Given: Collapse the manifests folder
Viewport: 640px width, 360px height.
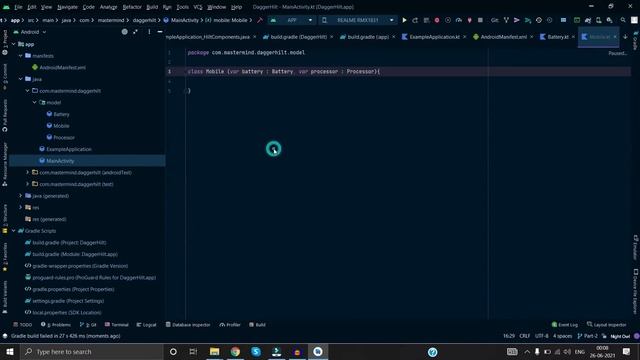Looking at the screenshot, I should coord(20,56).
